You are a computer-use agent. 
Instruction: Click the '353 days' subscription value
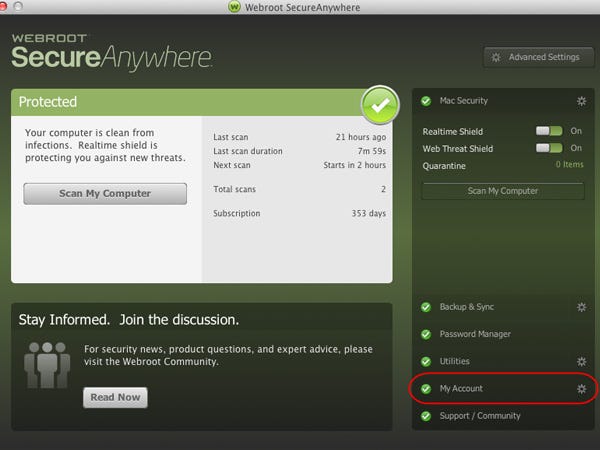point(368,213)
